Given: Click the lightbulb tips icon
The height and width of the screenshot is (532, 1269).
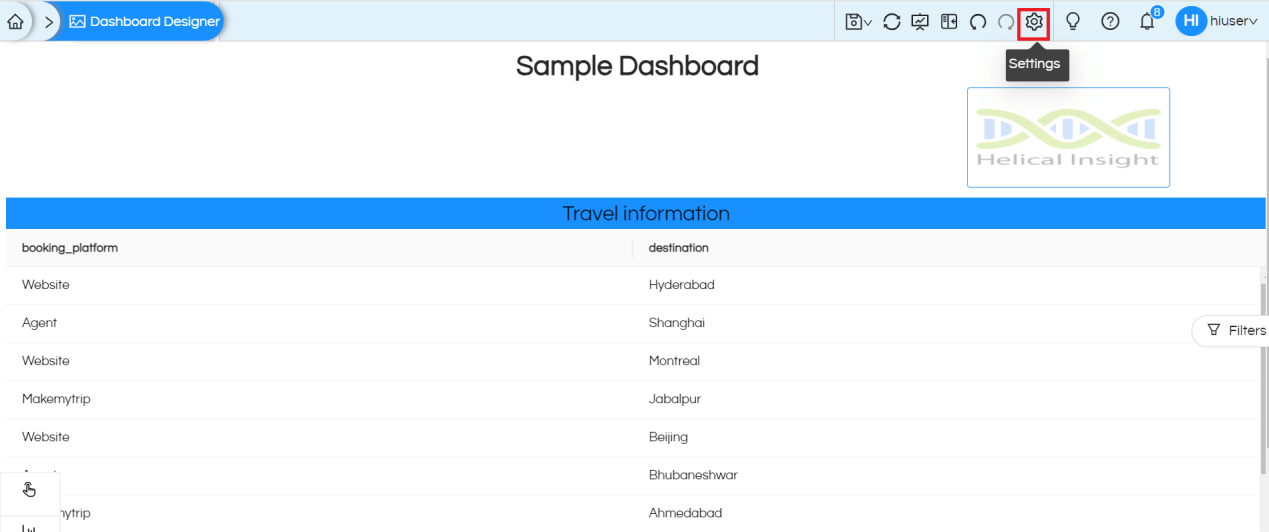Looking at the screenshot, I should click(1073, 21).
